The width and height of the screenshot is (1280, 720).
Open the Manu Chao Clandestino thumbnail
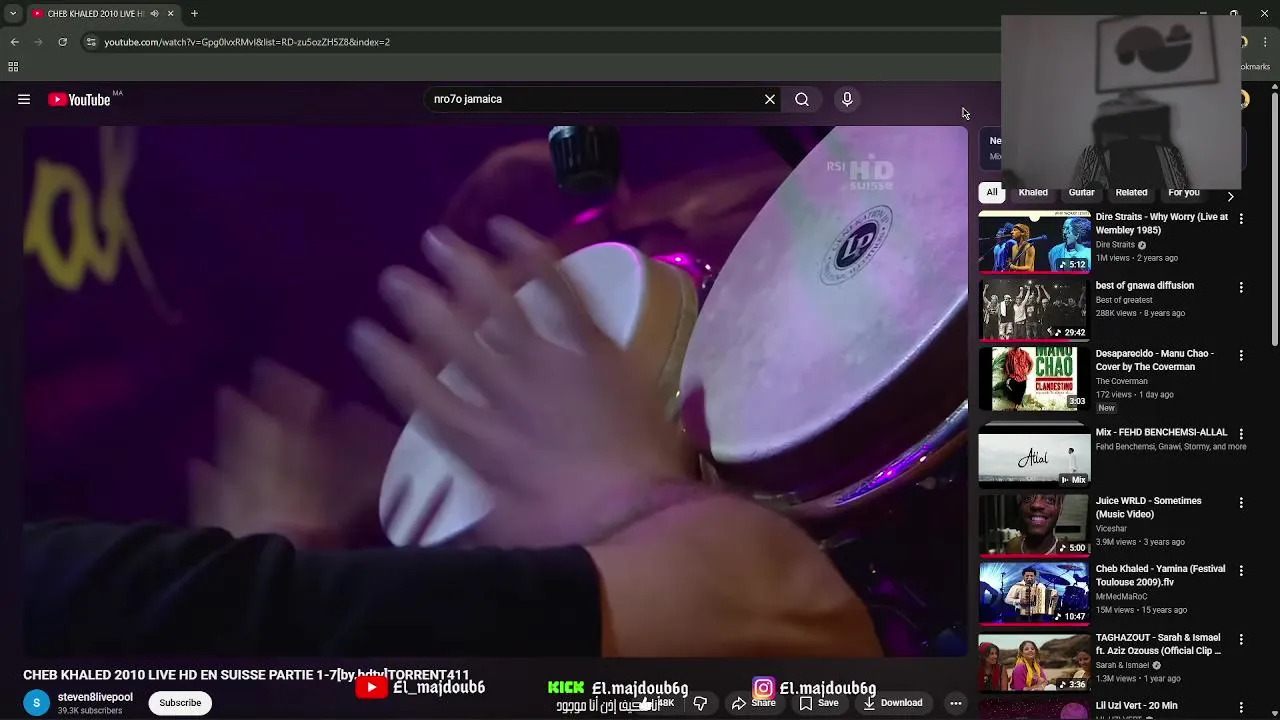pyautogui.click(x=1034, y=378)
